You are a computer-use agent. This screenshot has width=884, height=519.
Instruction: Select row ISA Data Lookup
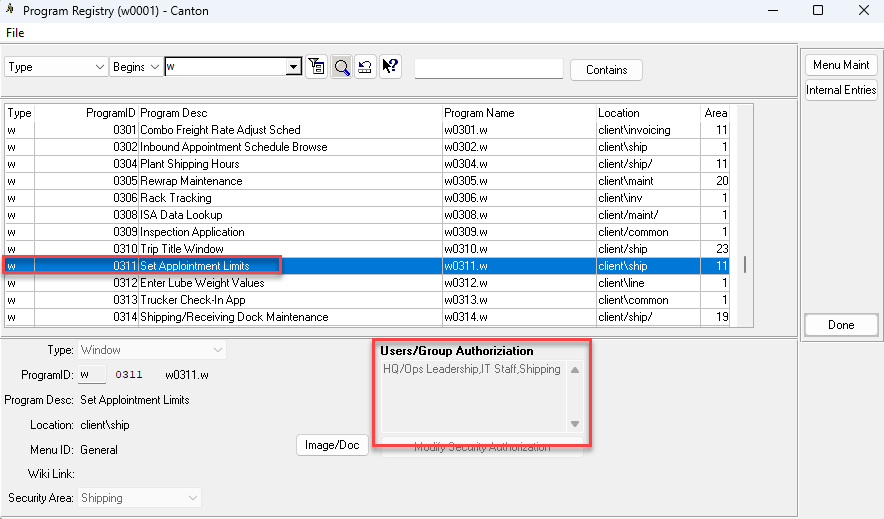(x=367, y=215)
